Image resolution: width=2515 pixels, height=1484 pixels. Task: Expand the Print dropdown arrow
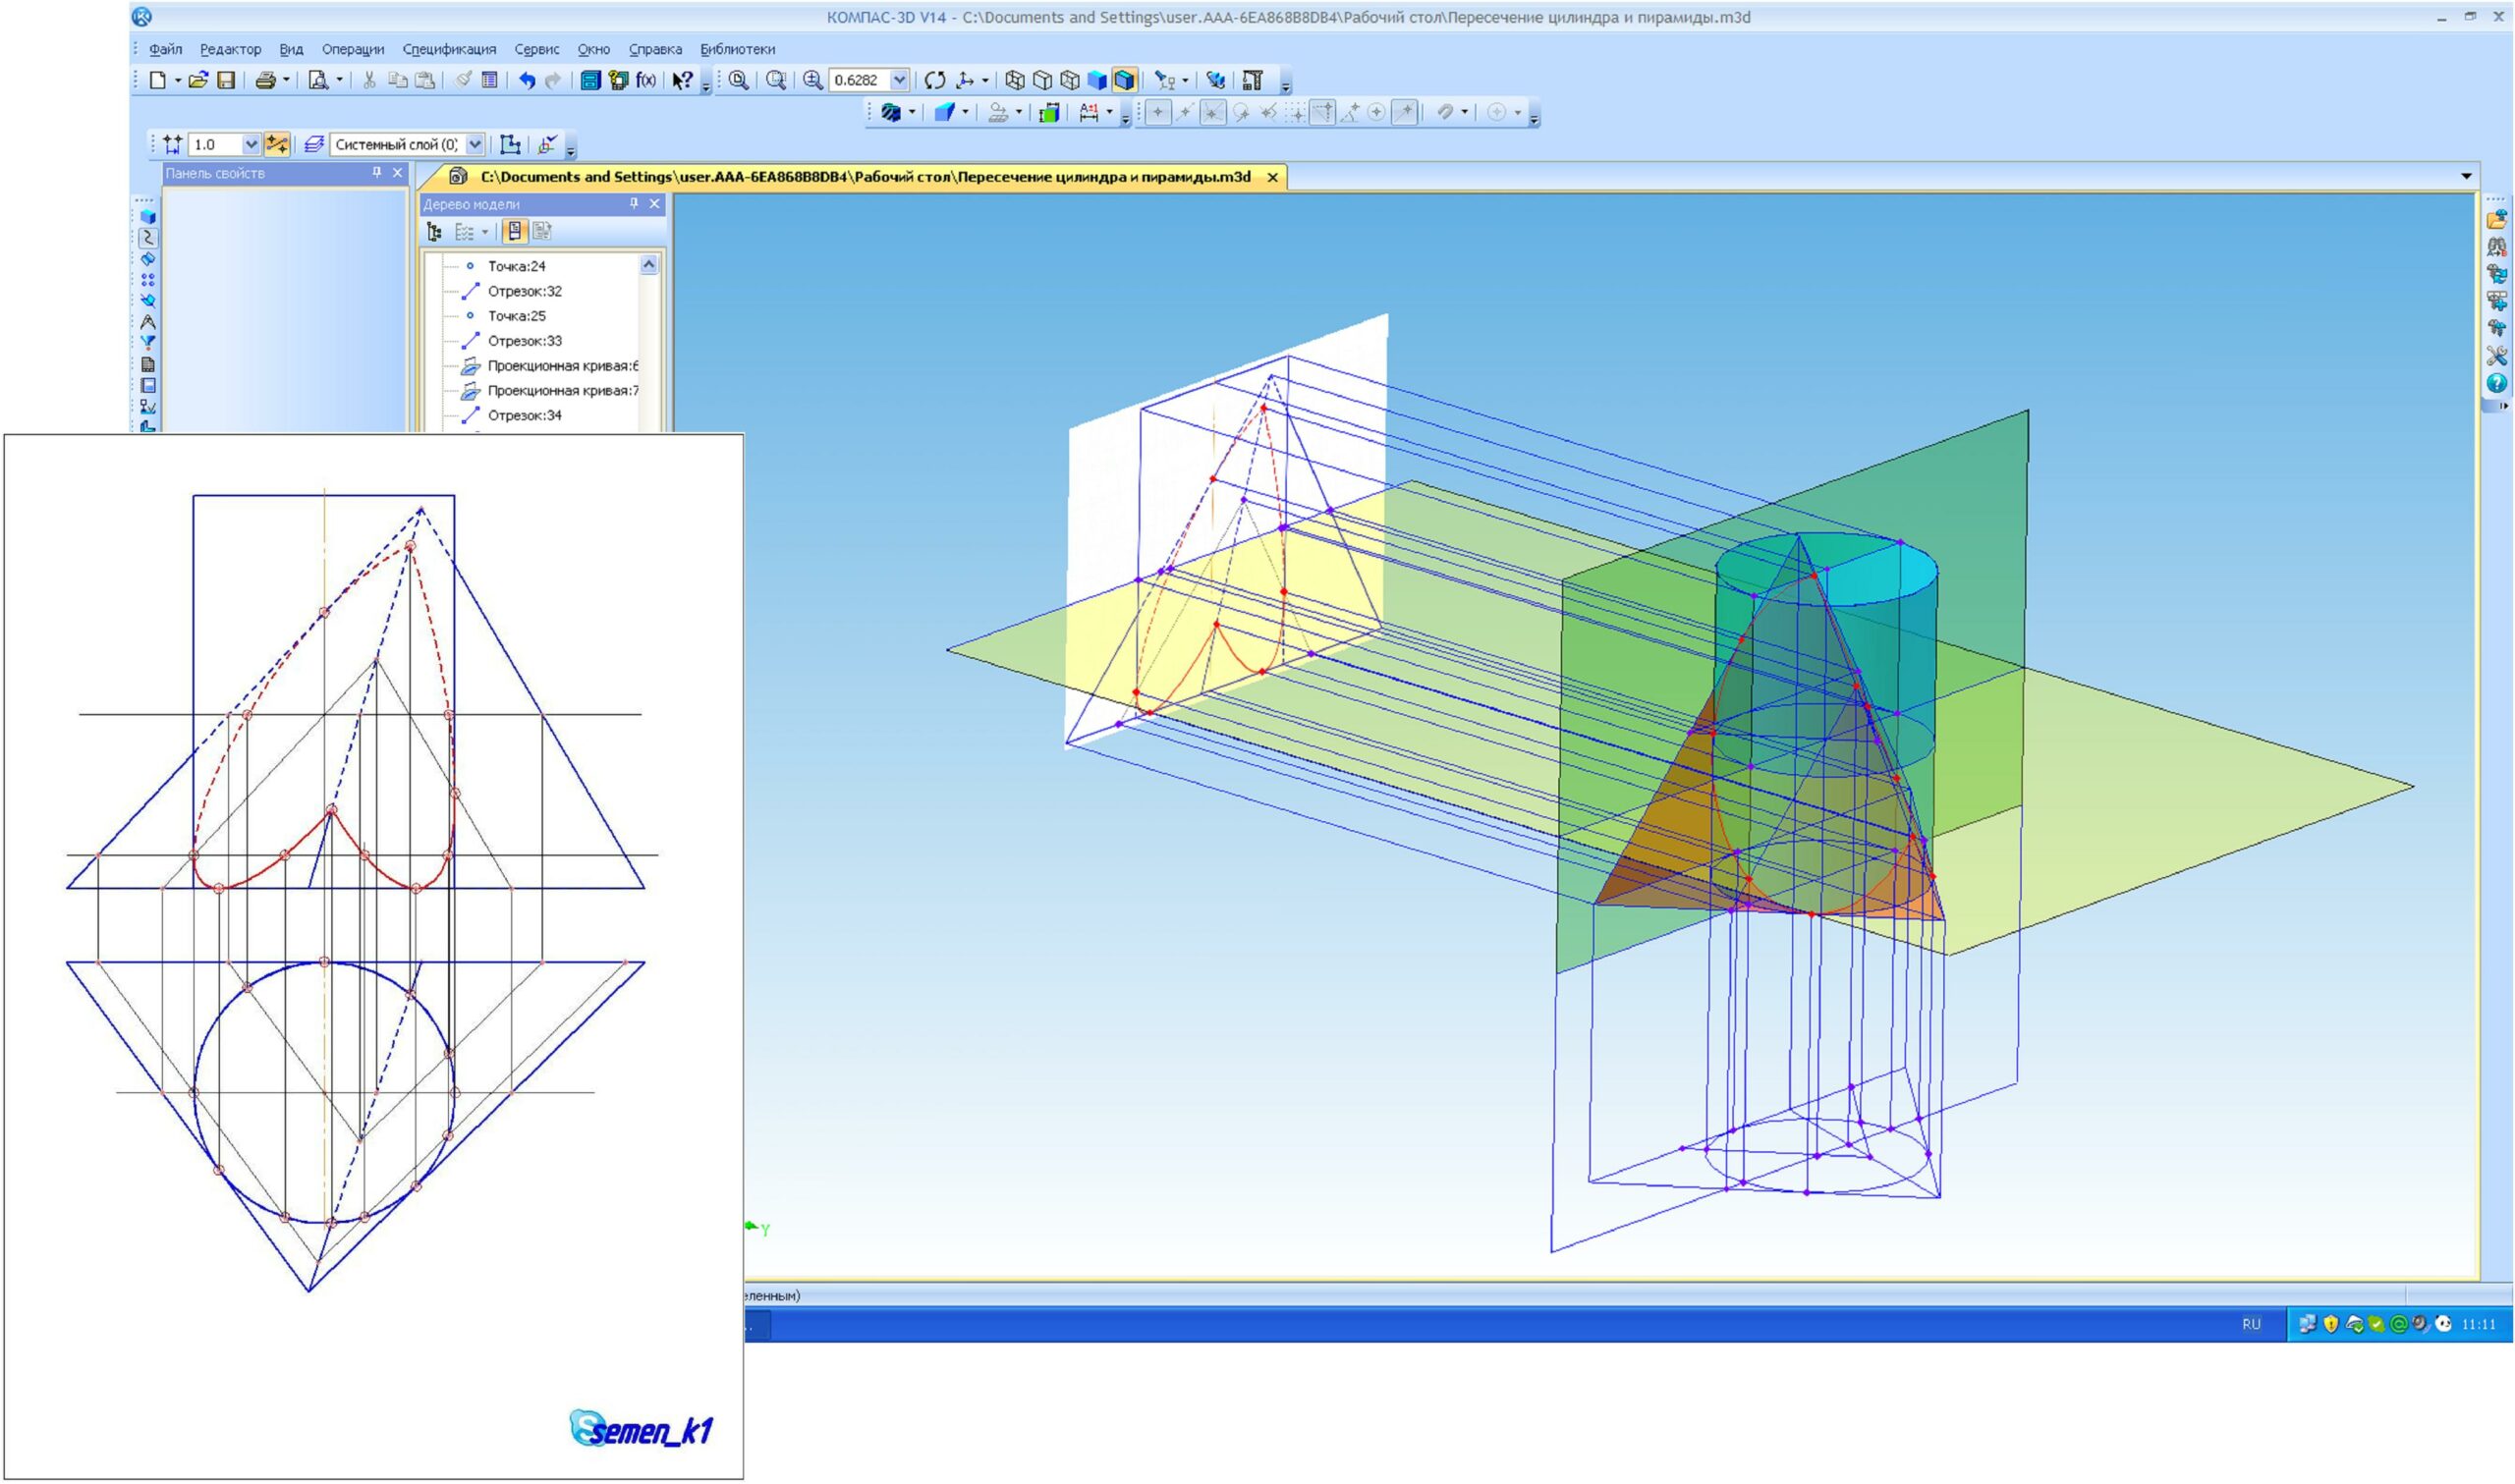(x=286, y=80)
